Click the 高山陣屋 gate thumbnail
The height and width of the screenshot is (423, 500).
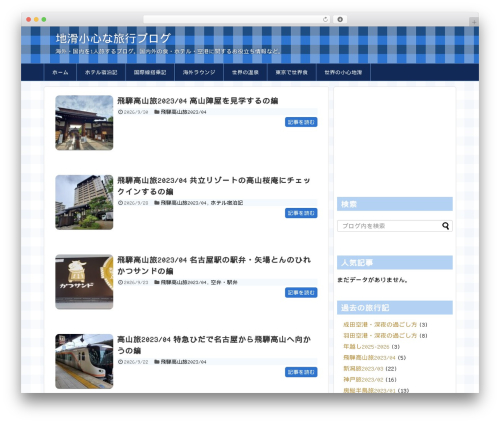[84, 123]
